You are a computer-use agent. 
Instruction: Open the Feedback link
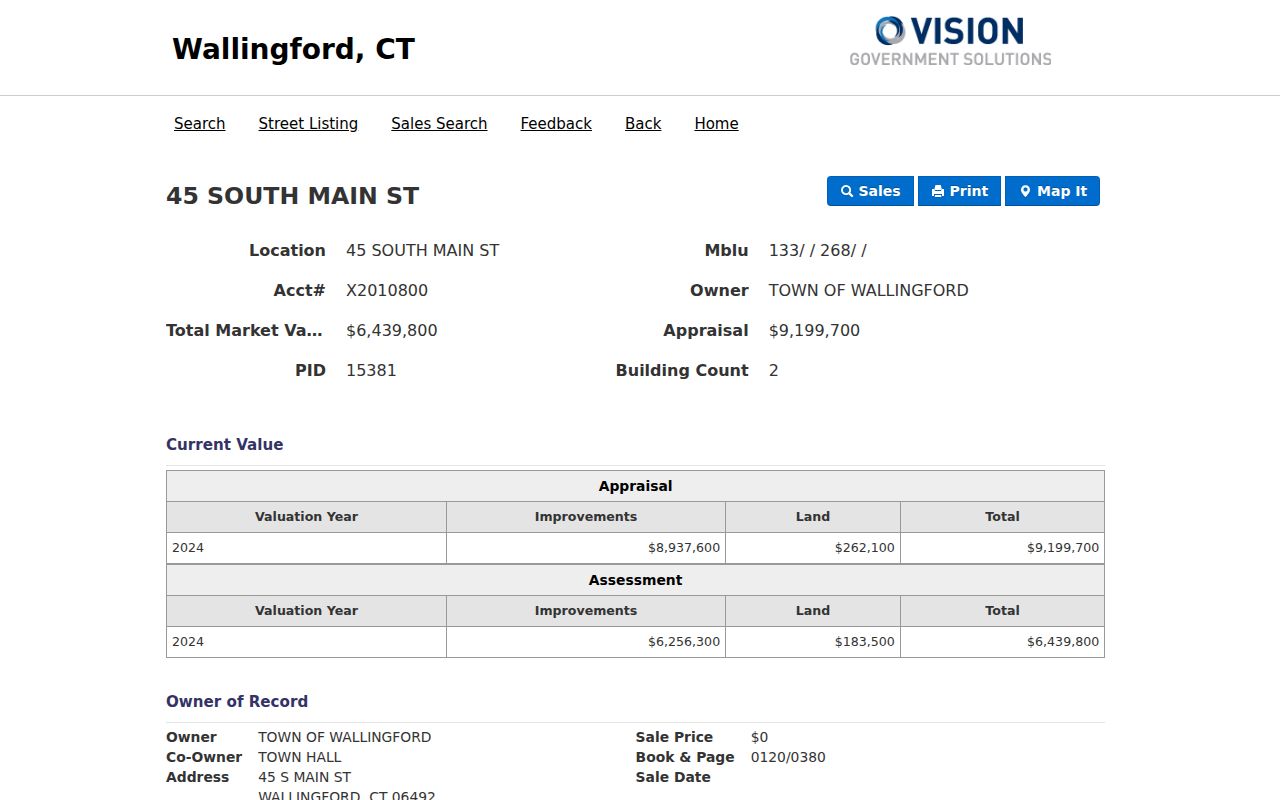pos(556,123)
